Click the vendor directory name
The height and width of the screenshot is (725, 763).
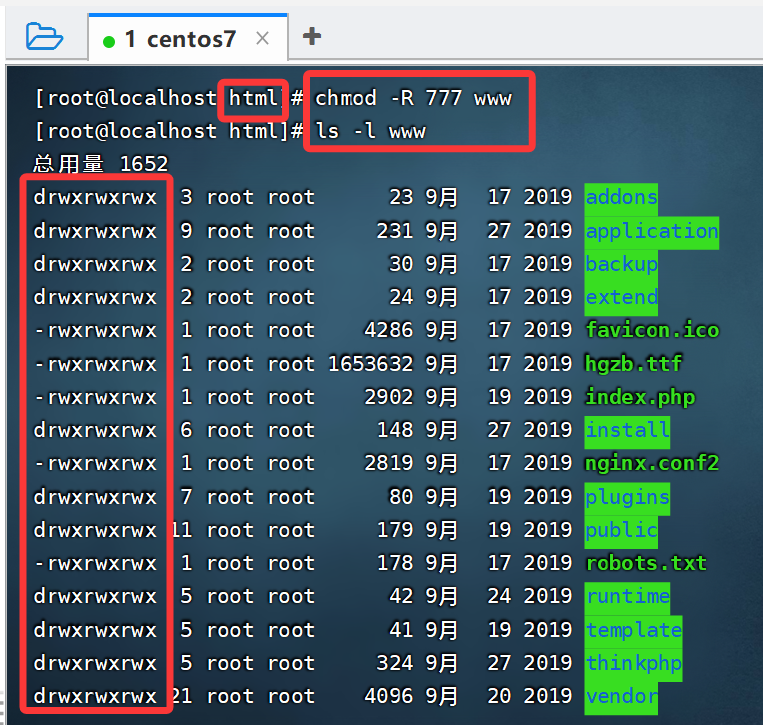(621, 697)
